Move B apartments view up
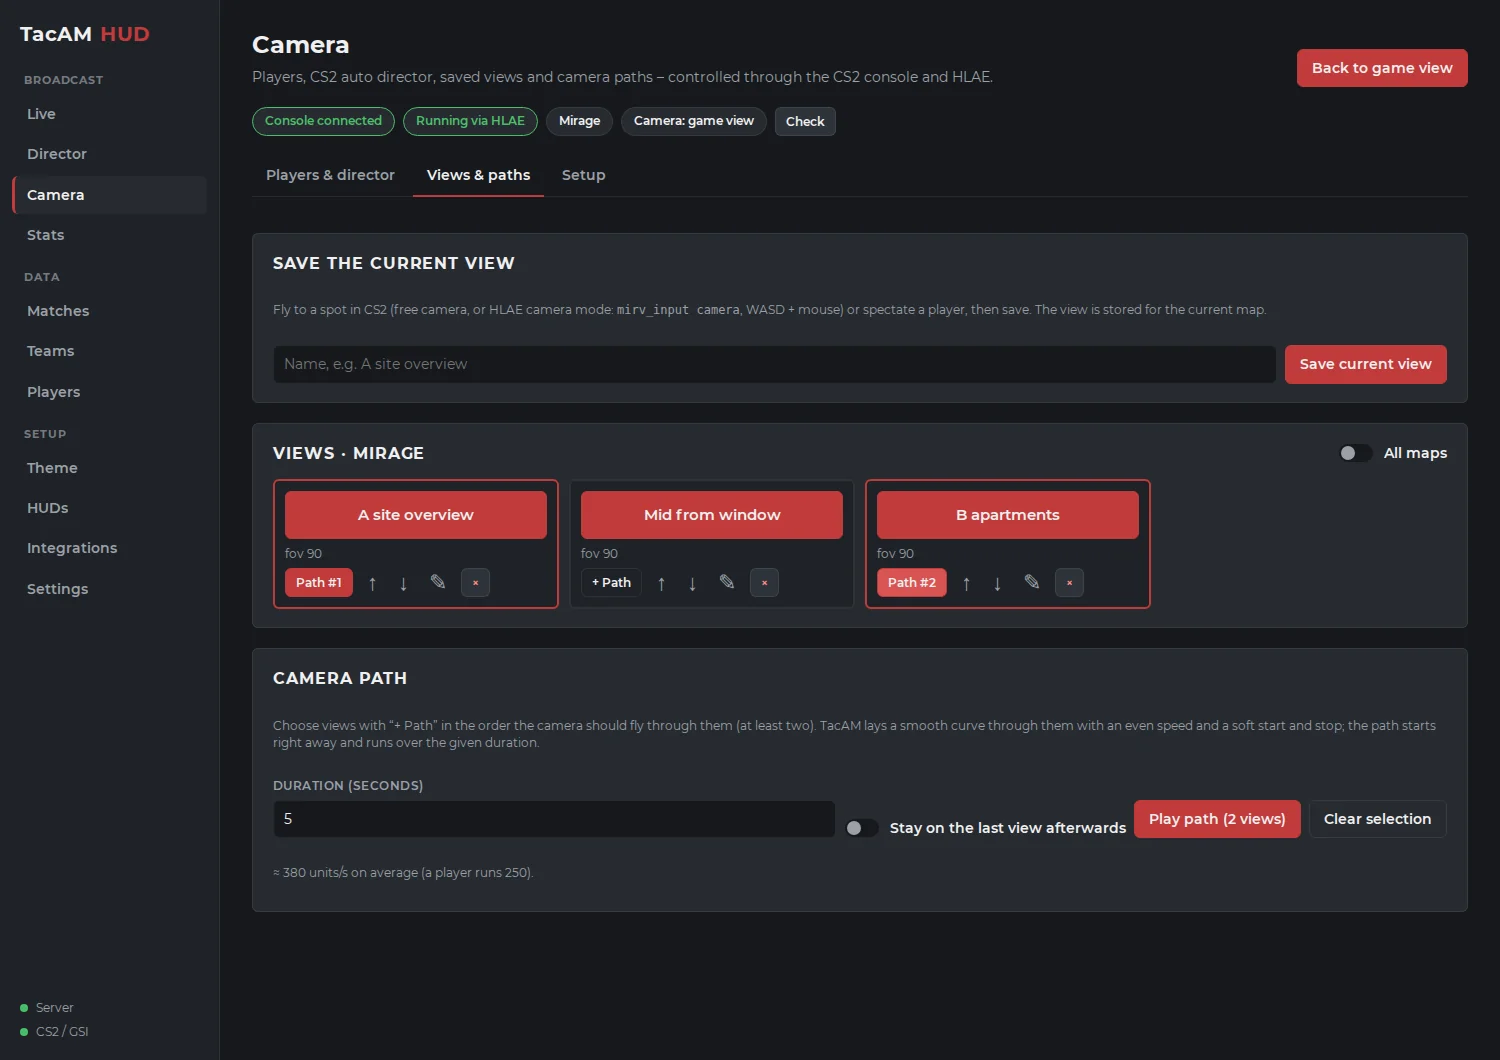This screenshot has height=1060, width=1500. (x=966, y=583)
